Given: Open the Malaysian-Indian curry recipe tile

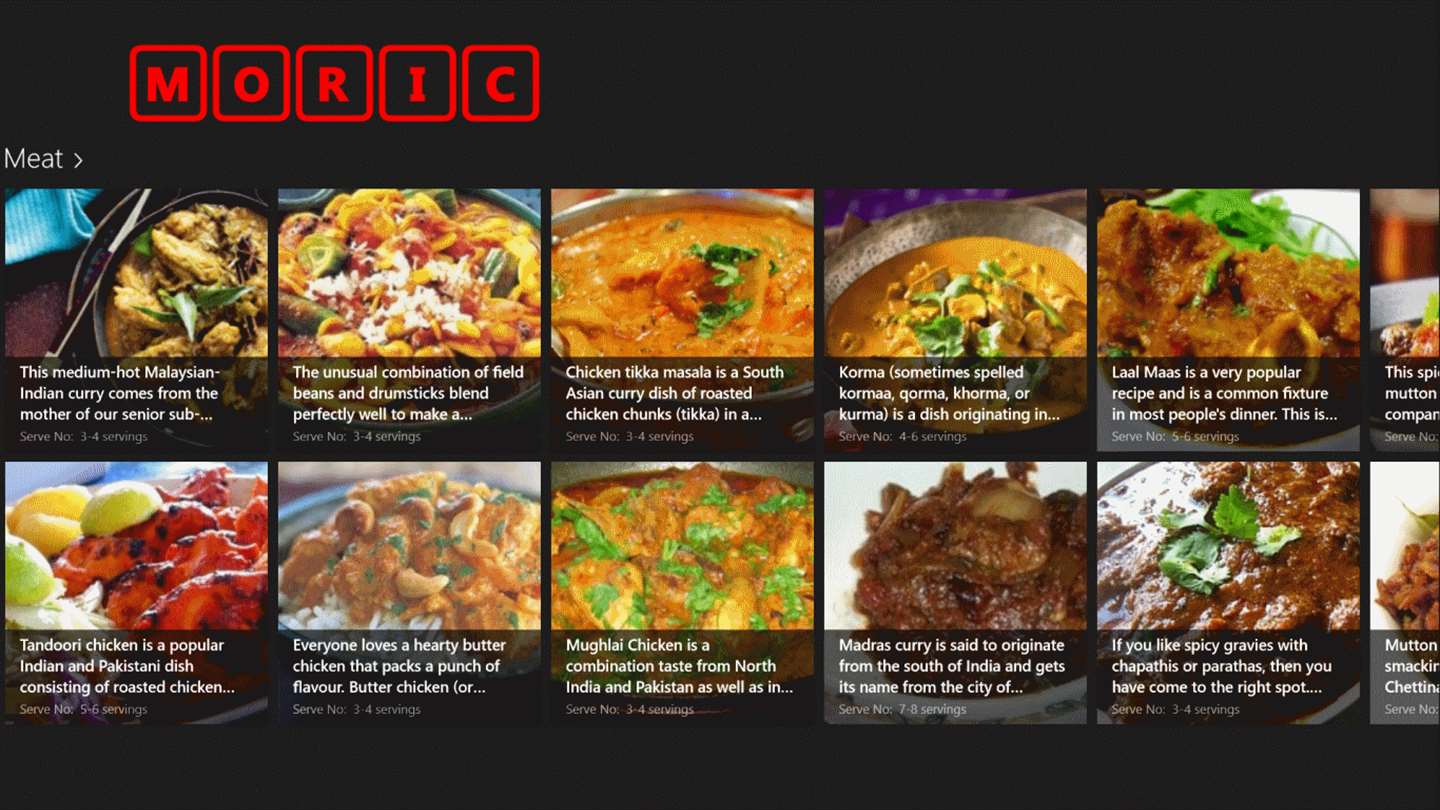Looking at the screenshot, I should (x=136, y=320).
